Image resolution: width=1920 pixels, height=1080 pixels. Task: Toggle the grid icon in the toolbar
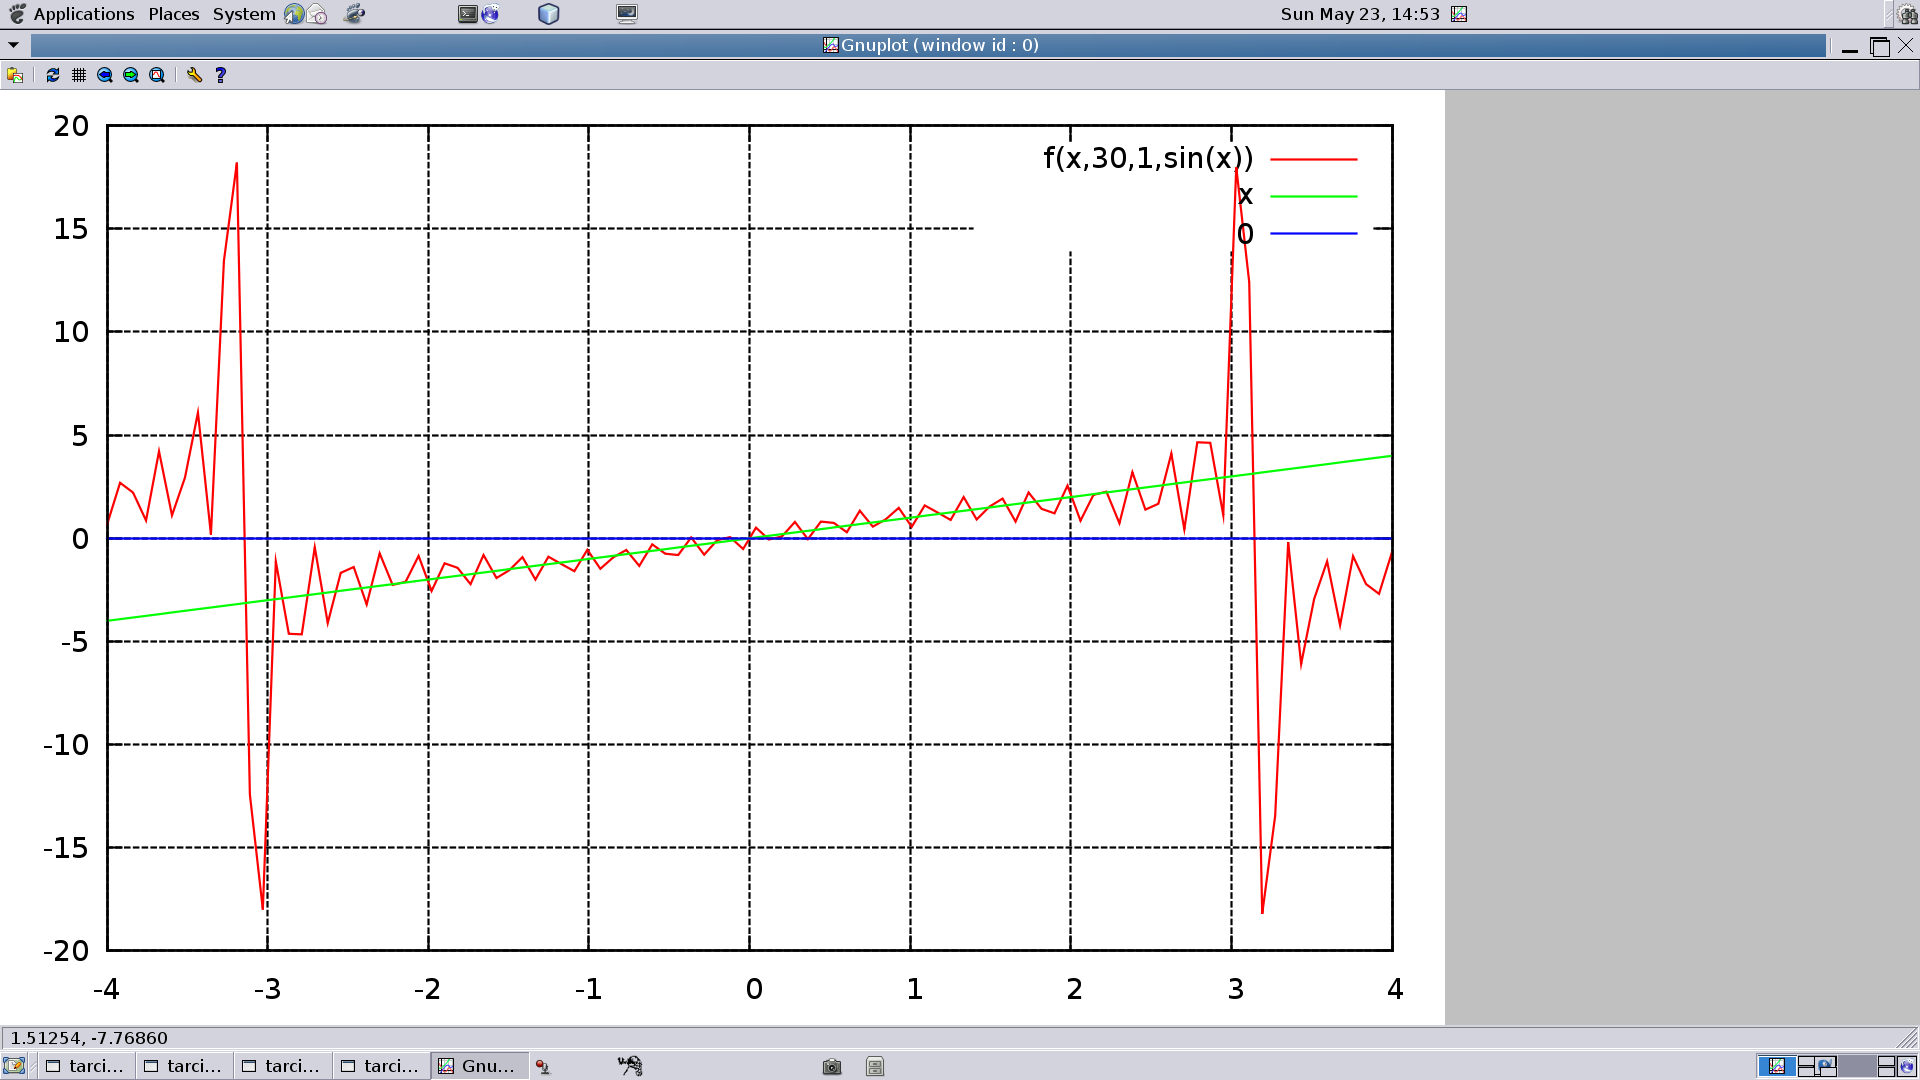point(79,75)
